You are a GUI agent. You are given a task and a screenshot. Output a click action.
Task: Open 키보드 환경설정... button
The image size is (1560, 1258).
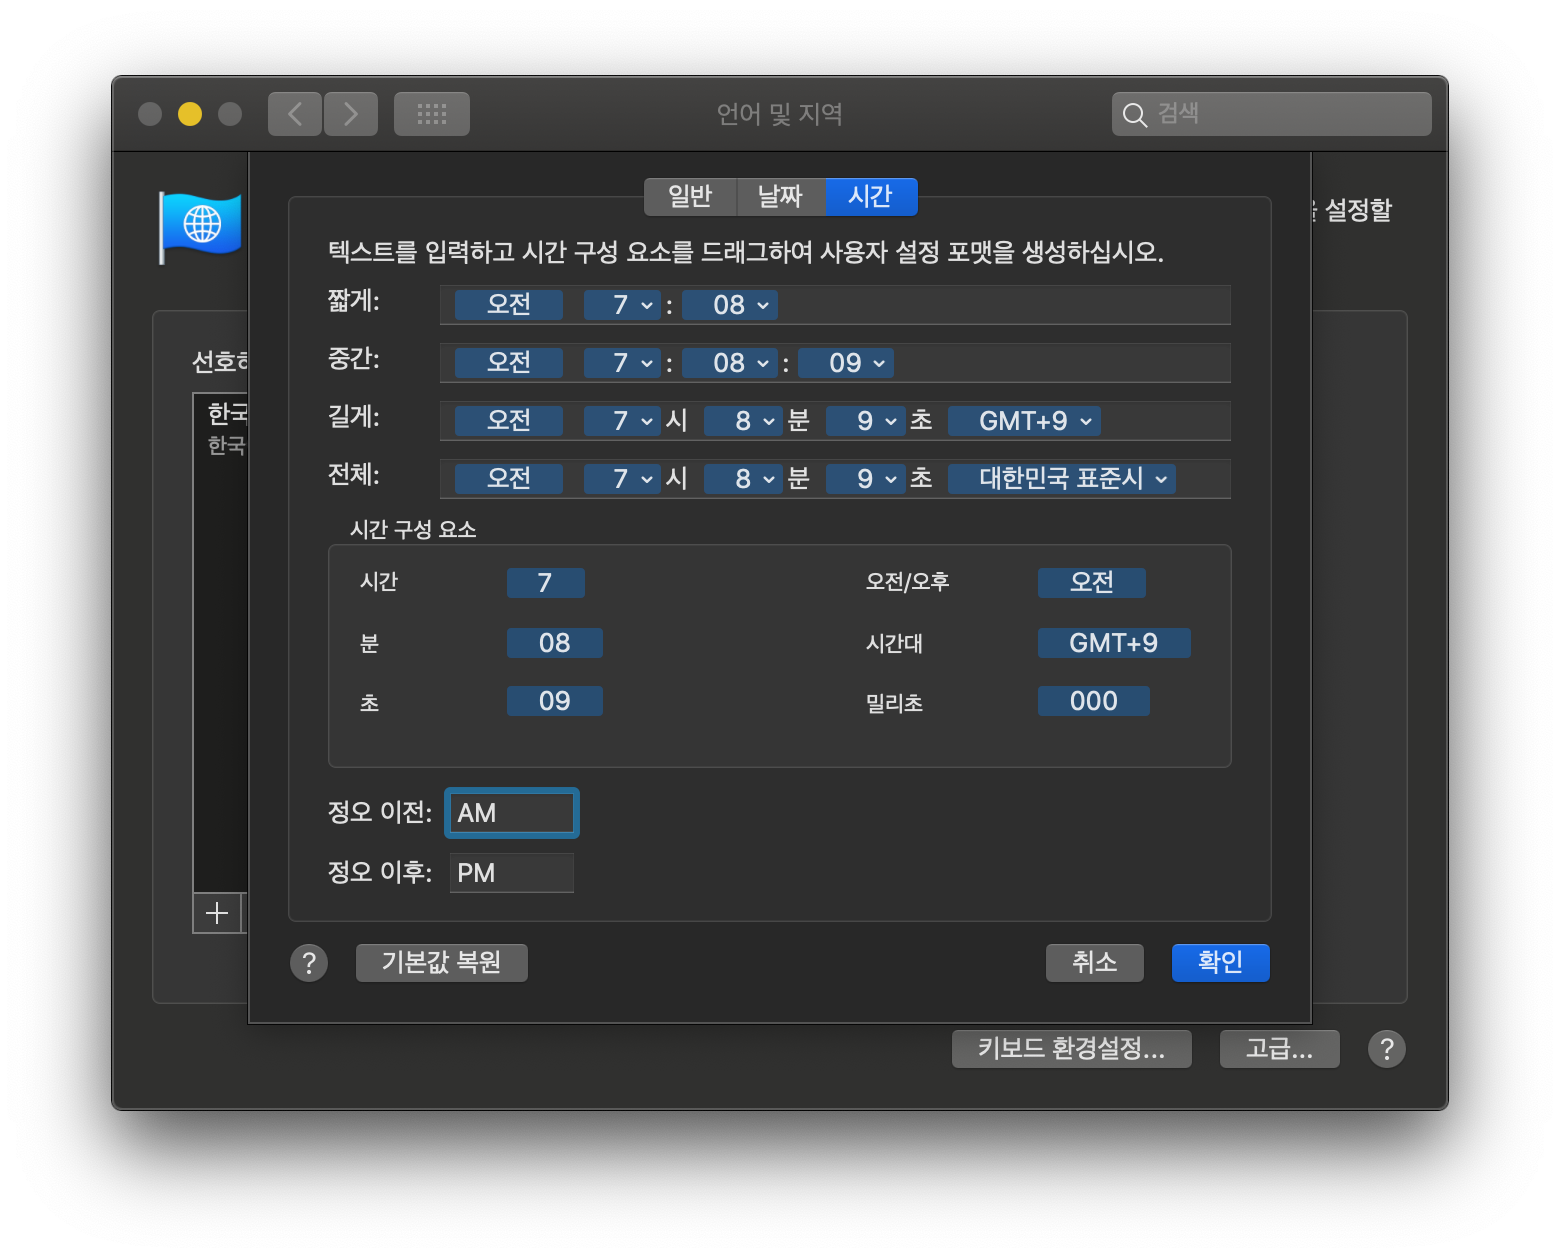tap(1072, 1049)
